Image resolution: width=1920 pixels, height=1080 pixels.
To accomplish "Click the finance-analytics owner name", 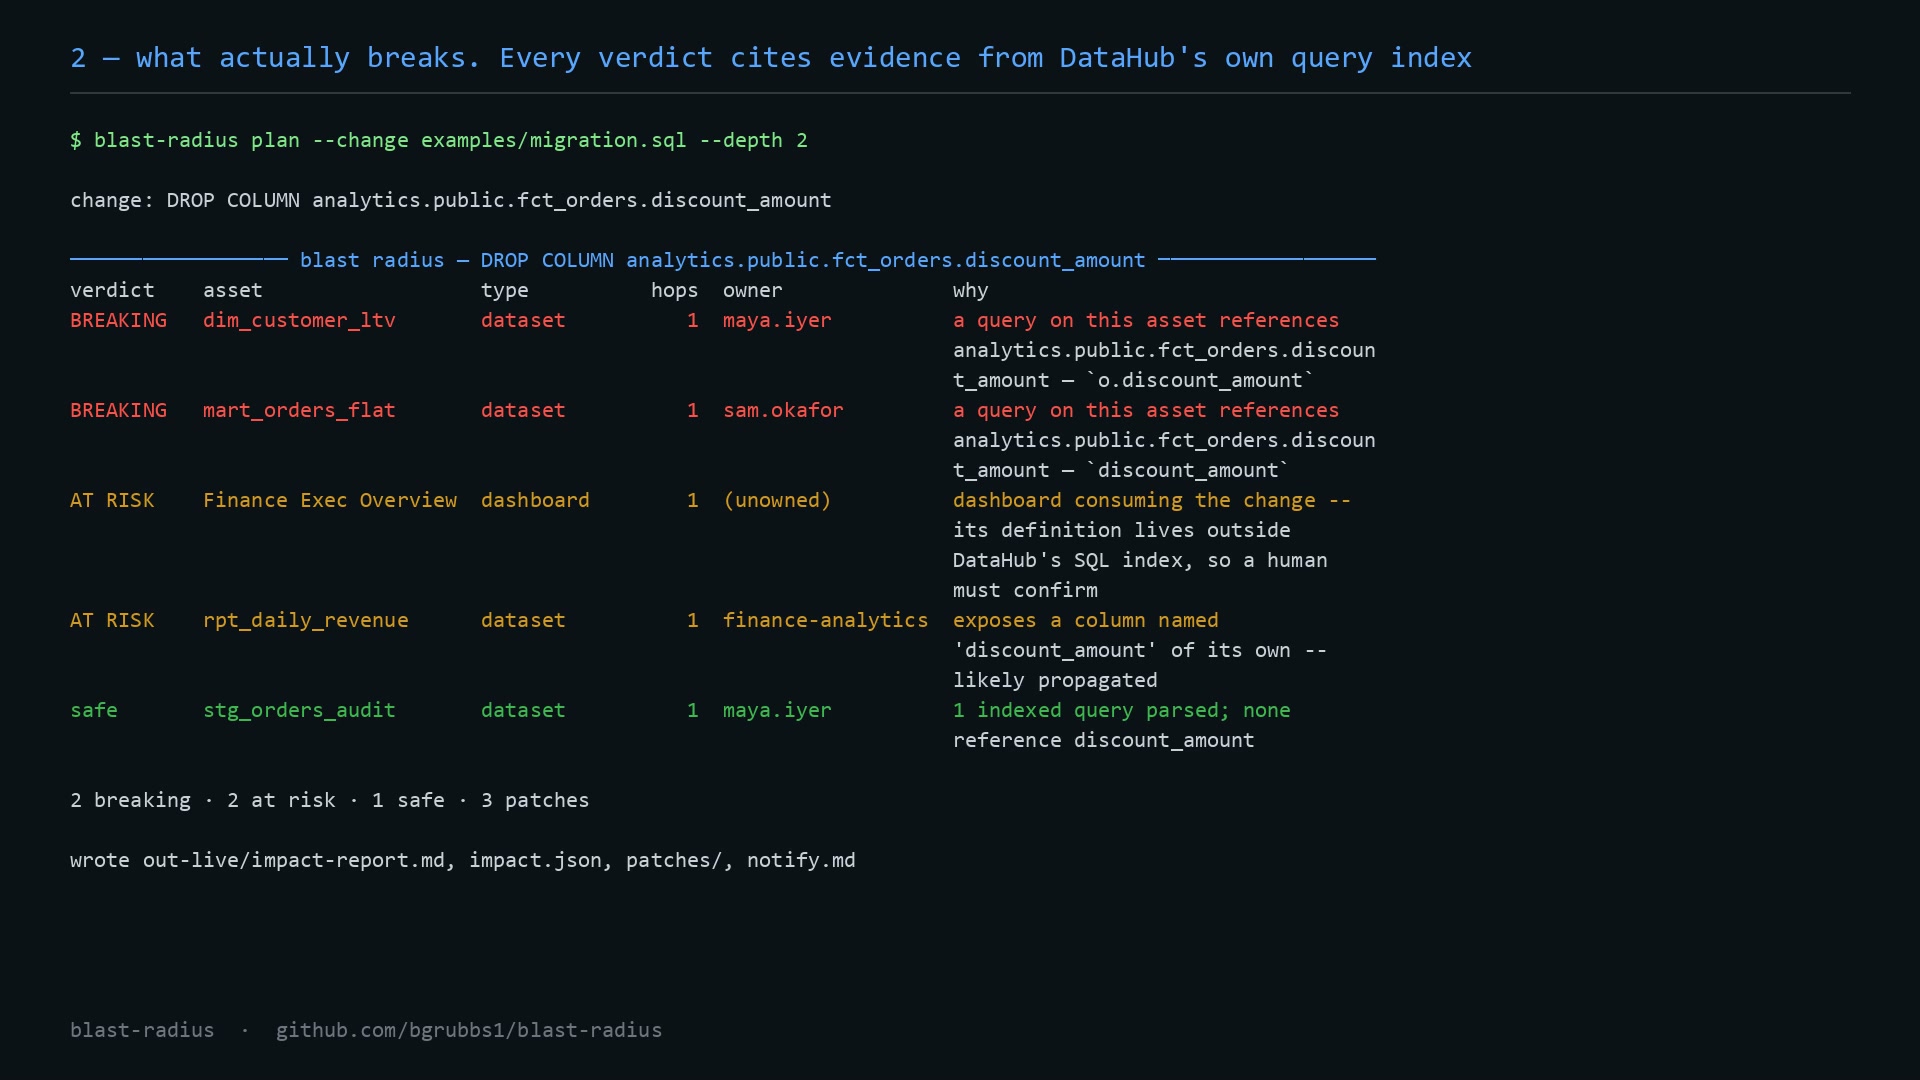I will click(825, 620).
